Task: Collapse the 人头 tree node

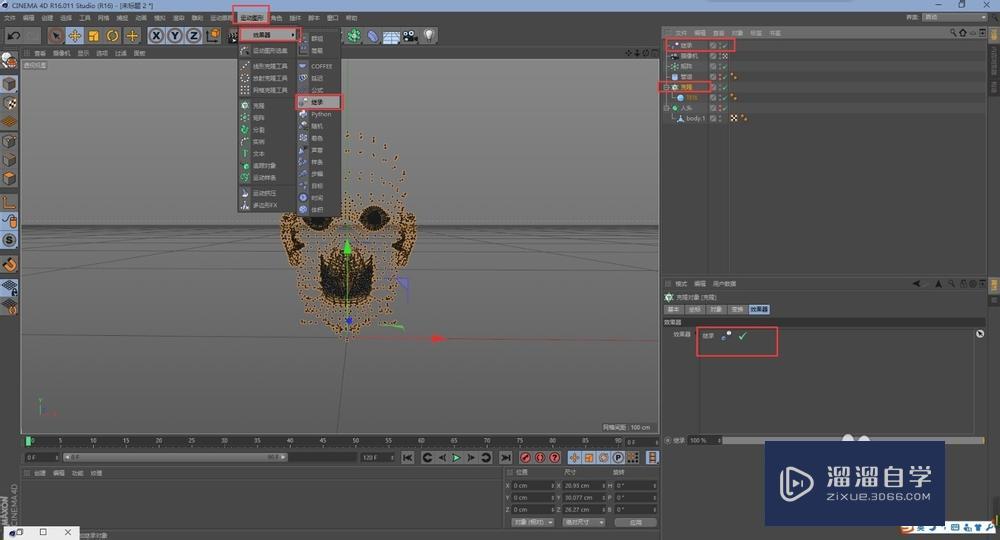Action: point(666,108)
